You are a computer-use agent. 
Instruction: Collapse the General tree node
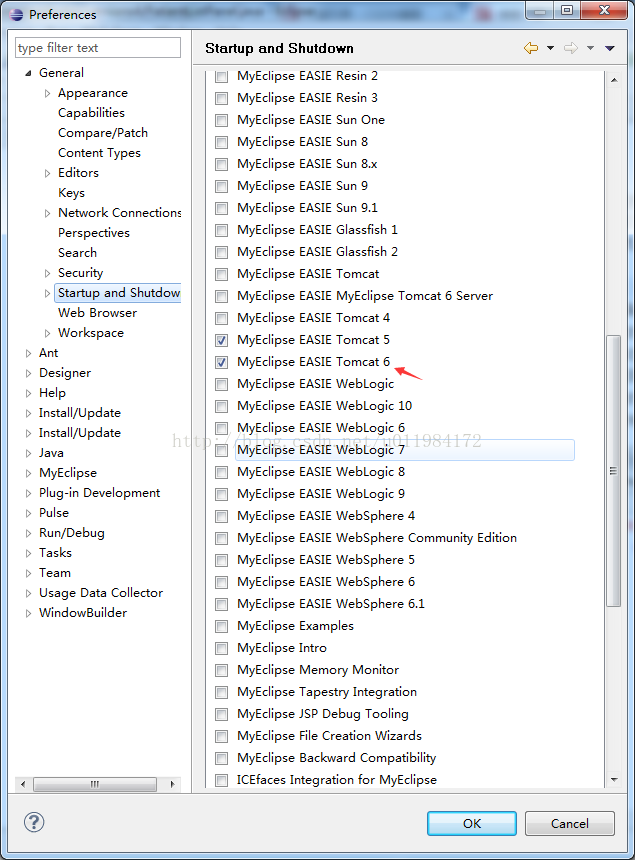(29, 73)
